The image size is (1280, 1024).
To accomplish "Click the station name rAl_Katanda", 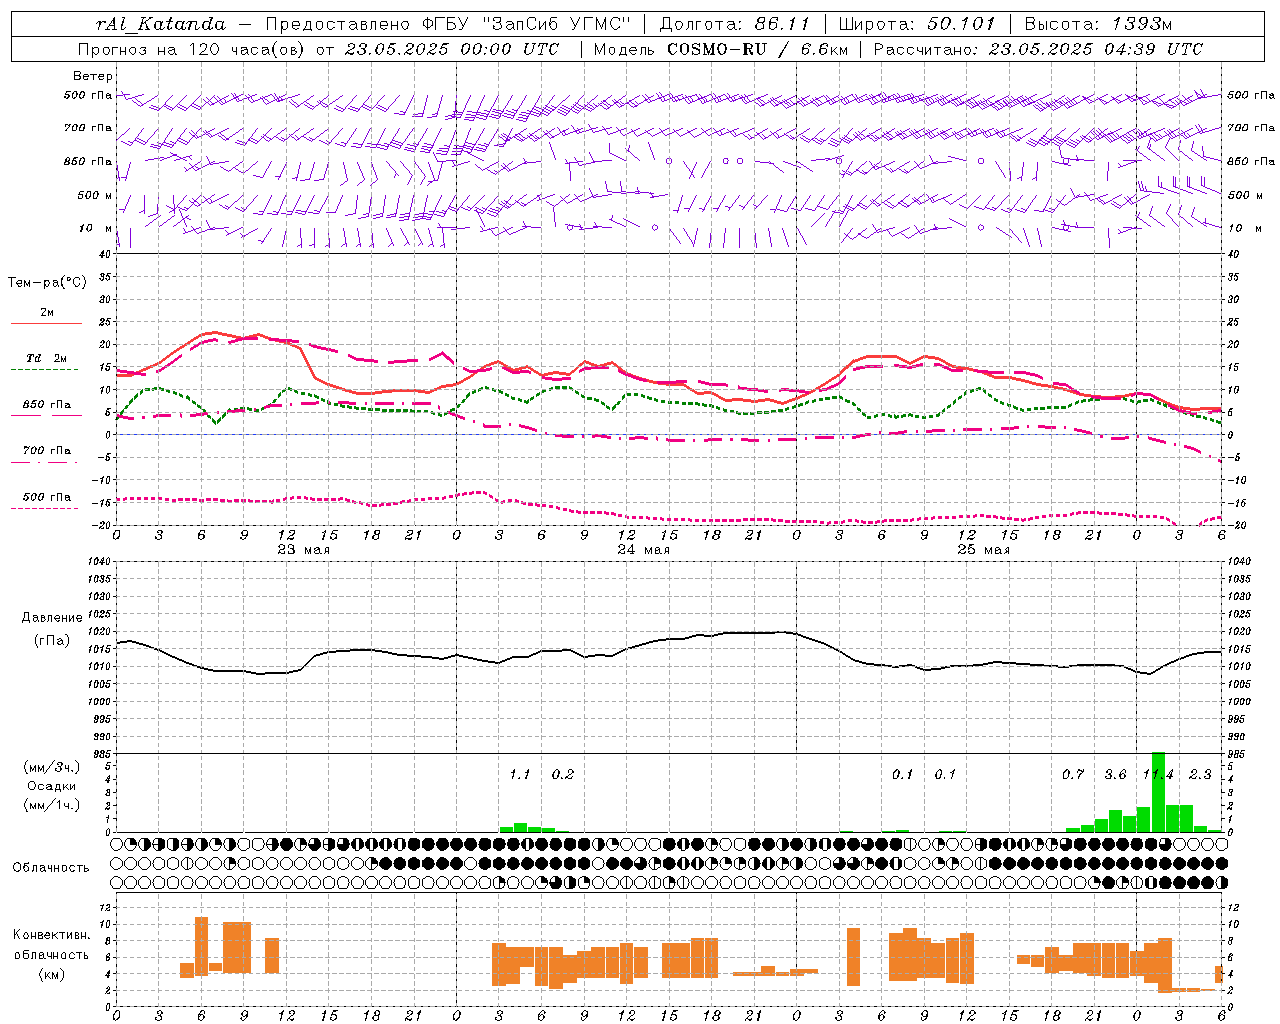I will [161, 24].
